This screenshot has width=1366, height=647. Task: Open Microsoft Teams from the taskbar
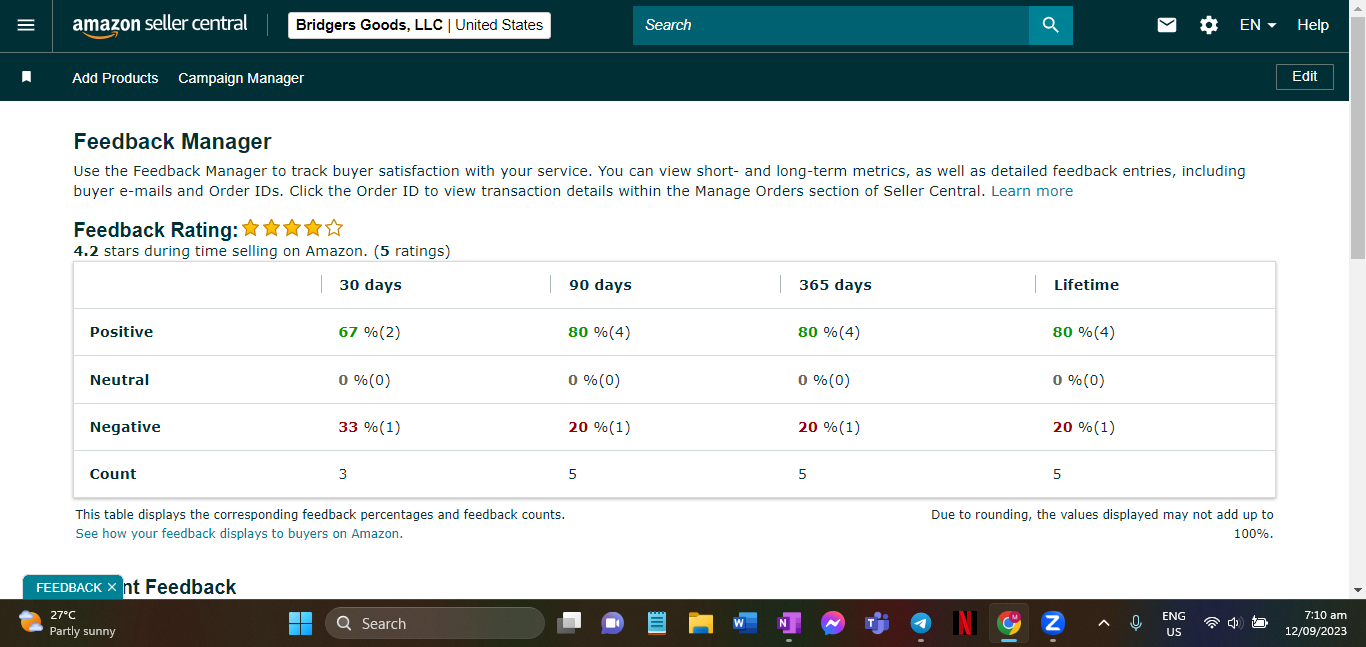click(877, 623)
